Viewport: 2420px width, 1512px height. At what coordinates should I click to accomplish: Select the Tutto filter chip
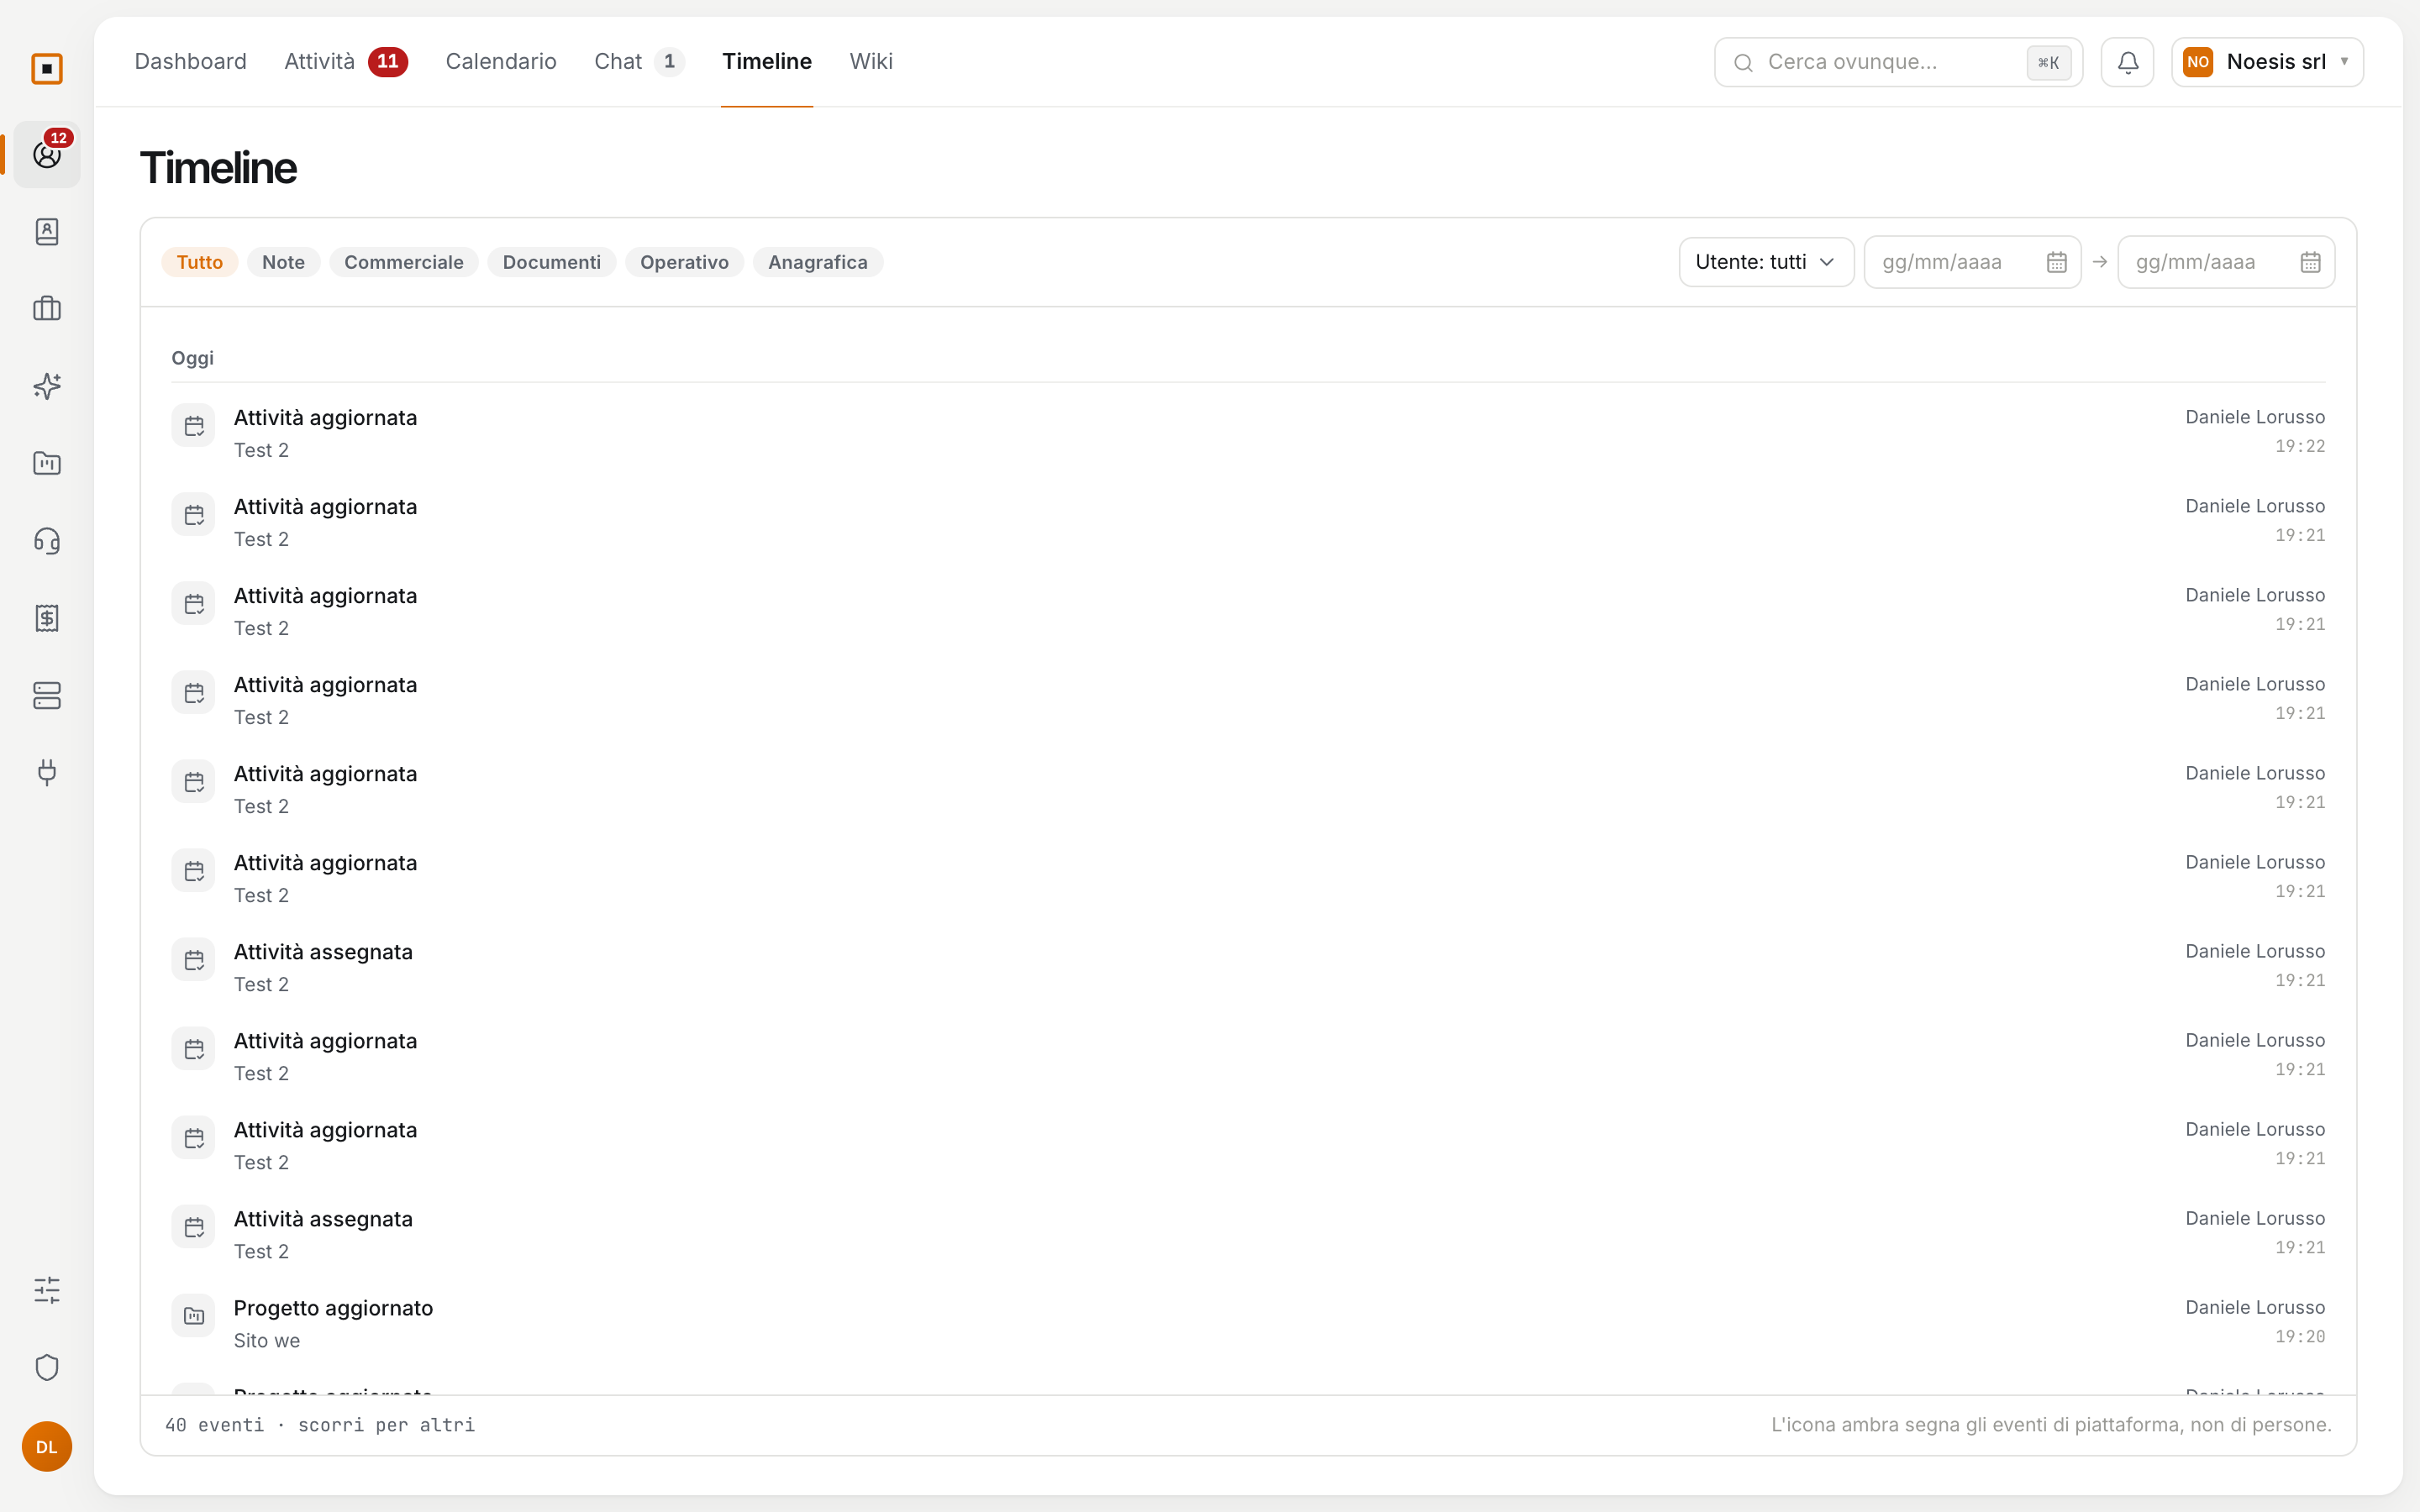199,262
